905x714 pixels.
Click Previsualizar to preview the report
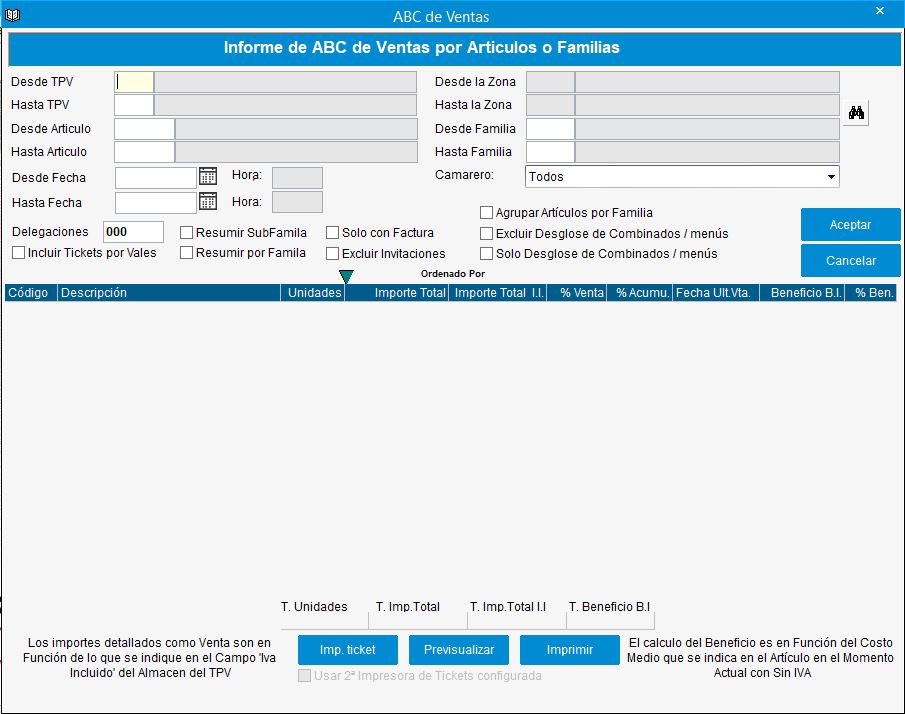click(458, 649)
